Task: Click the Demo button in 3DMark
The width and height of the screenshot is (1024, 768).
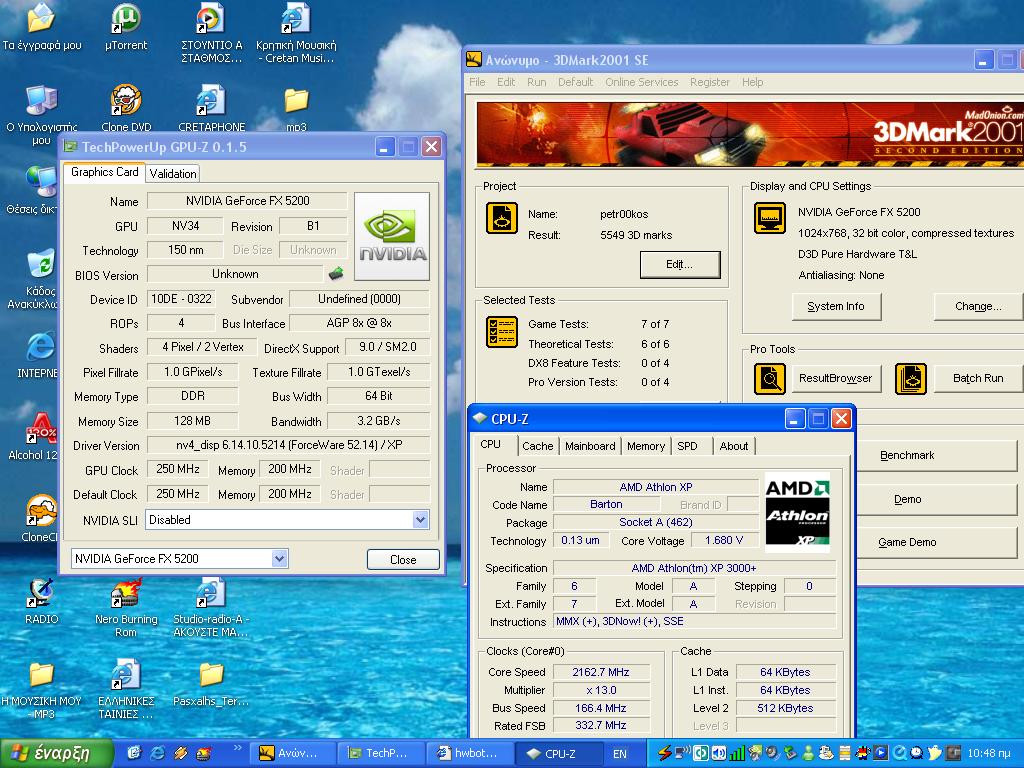Action: pos(936,500)
